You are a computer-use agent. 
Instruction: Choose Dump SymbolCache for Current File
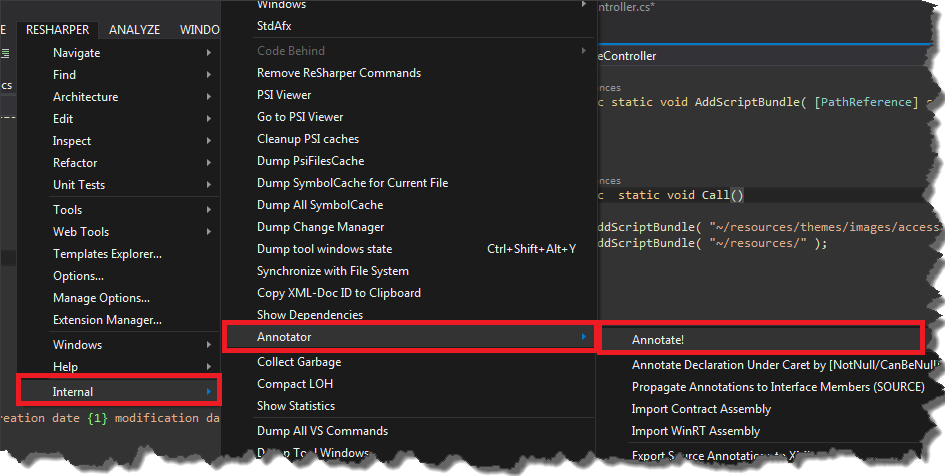tap(409, 183)
